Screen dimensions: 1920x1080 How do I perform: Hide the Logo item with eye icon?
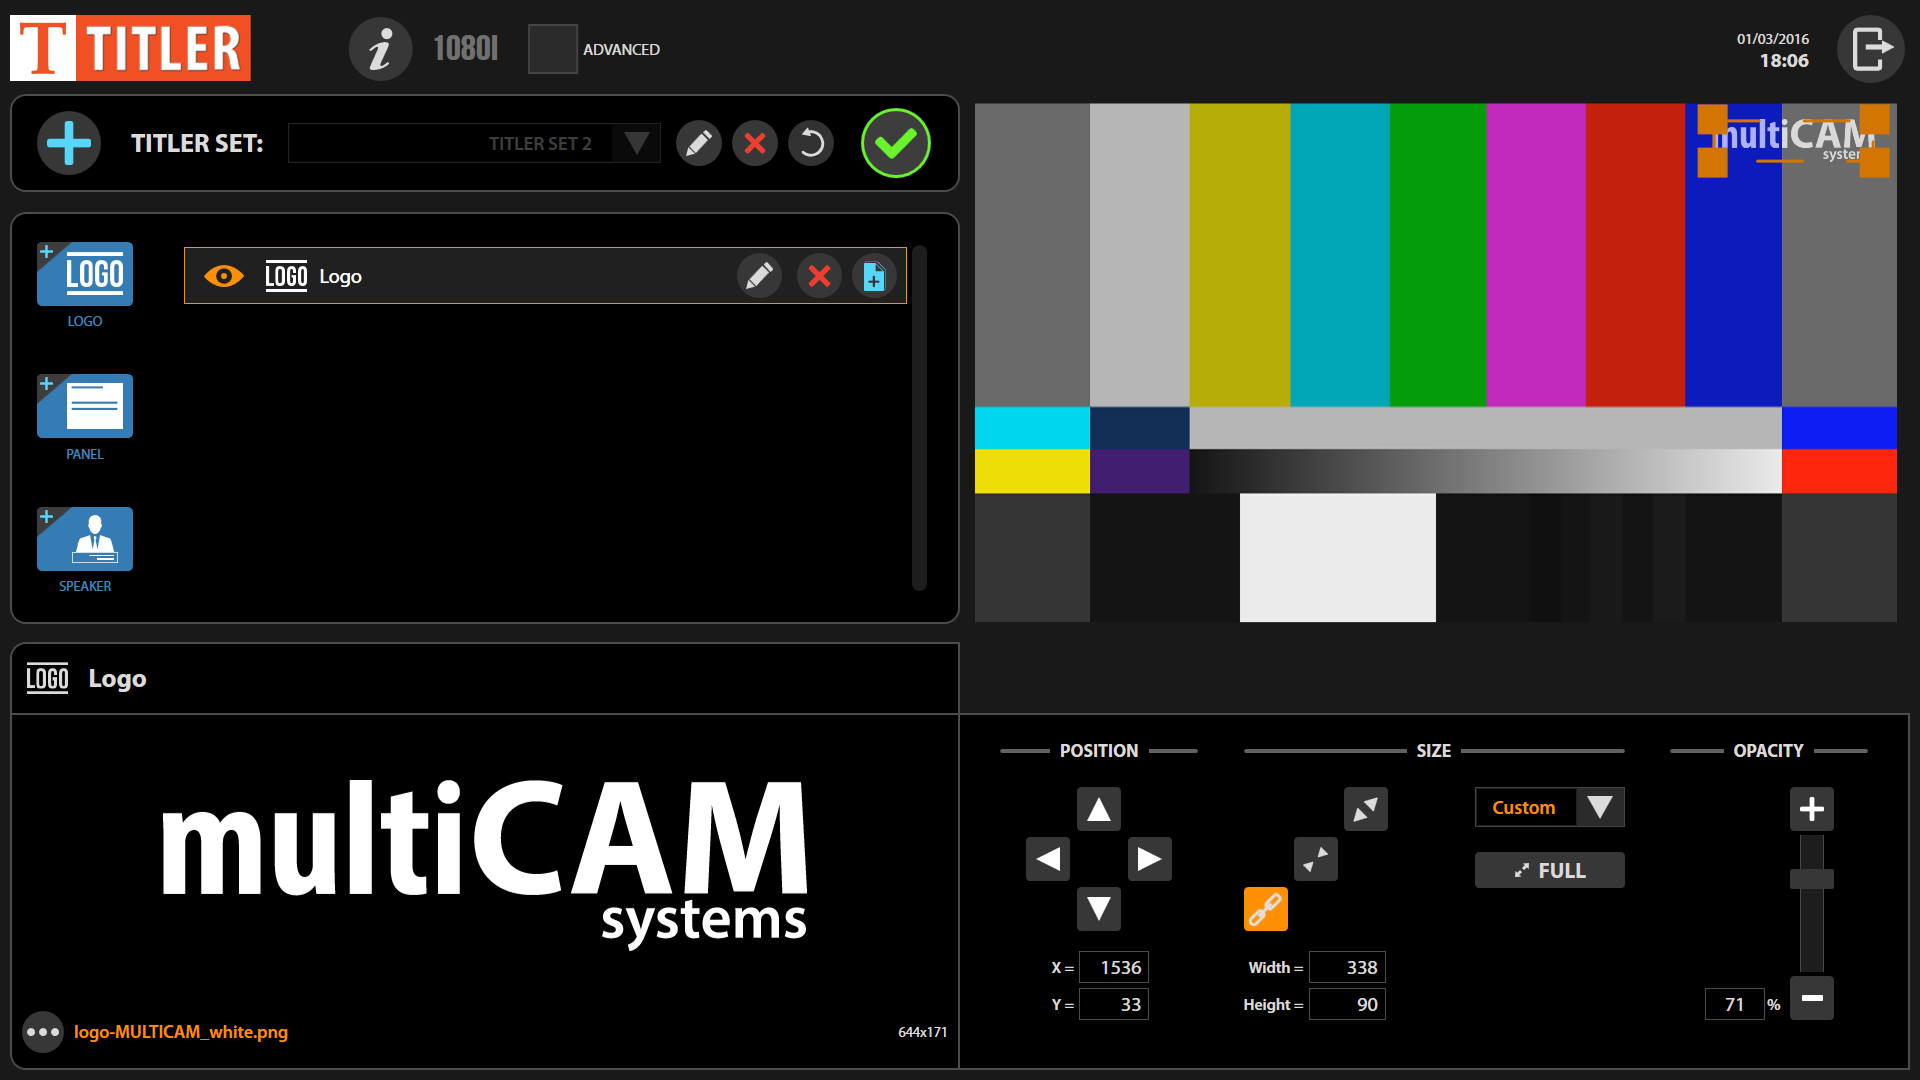click(223, 276)
